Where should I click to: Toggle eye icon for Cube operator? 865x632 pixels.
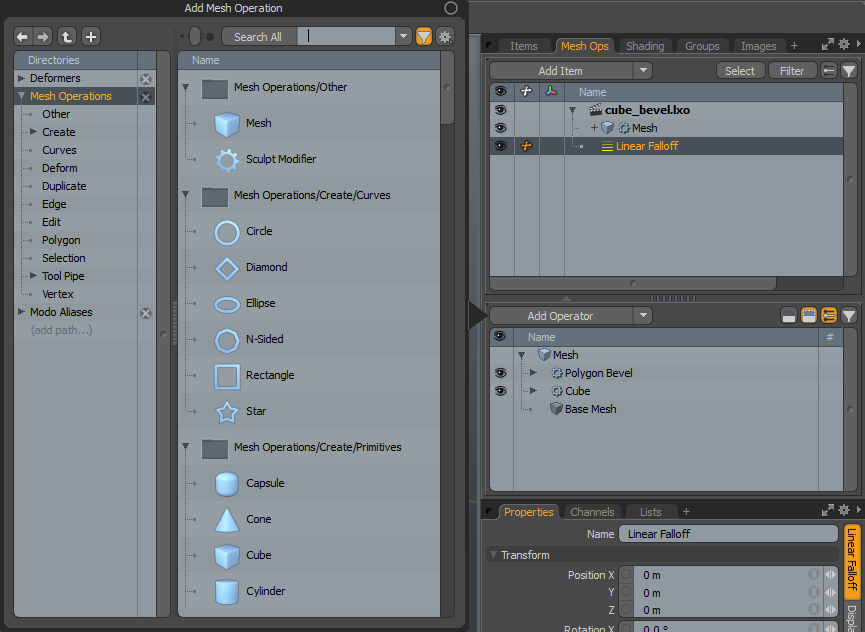point(500,391)
